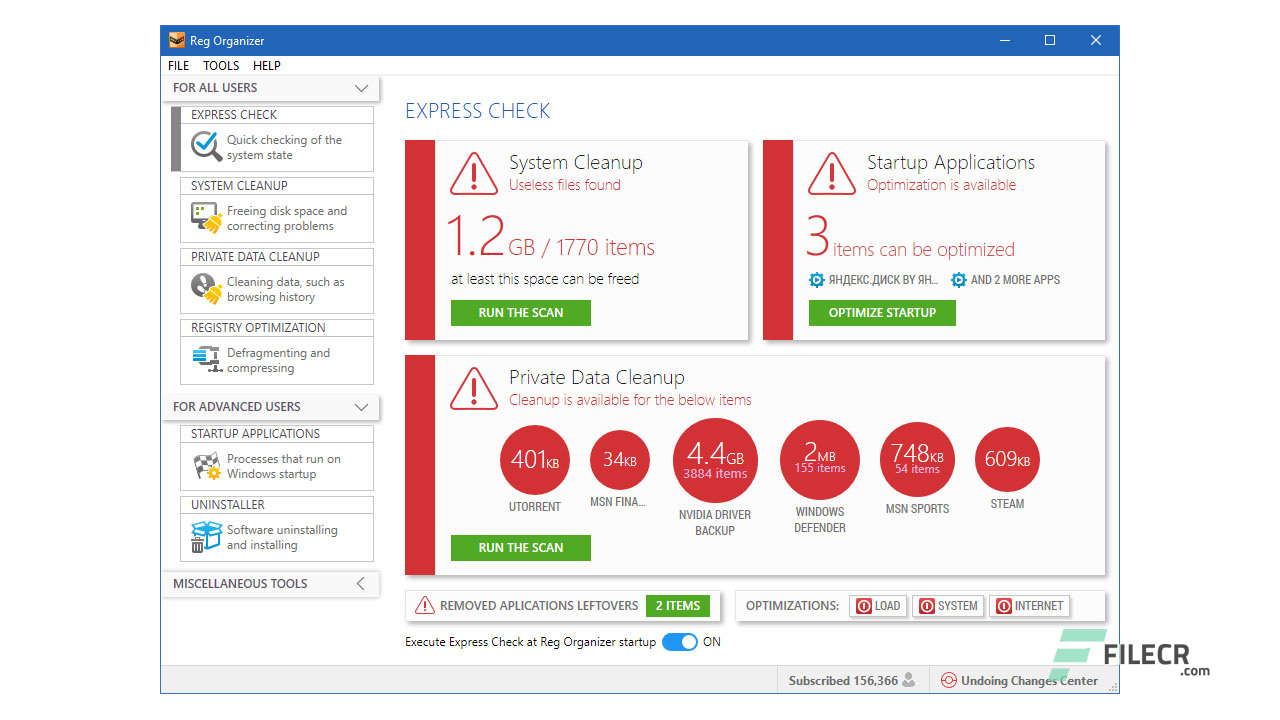Viewport: 1280px width, 720px height.
Task: Click the Private Data Cleanup warning triangle
Action: (474, 389)
